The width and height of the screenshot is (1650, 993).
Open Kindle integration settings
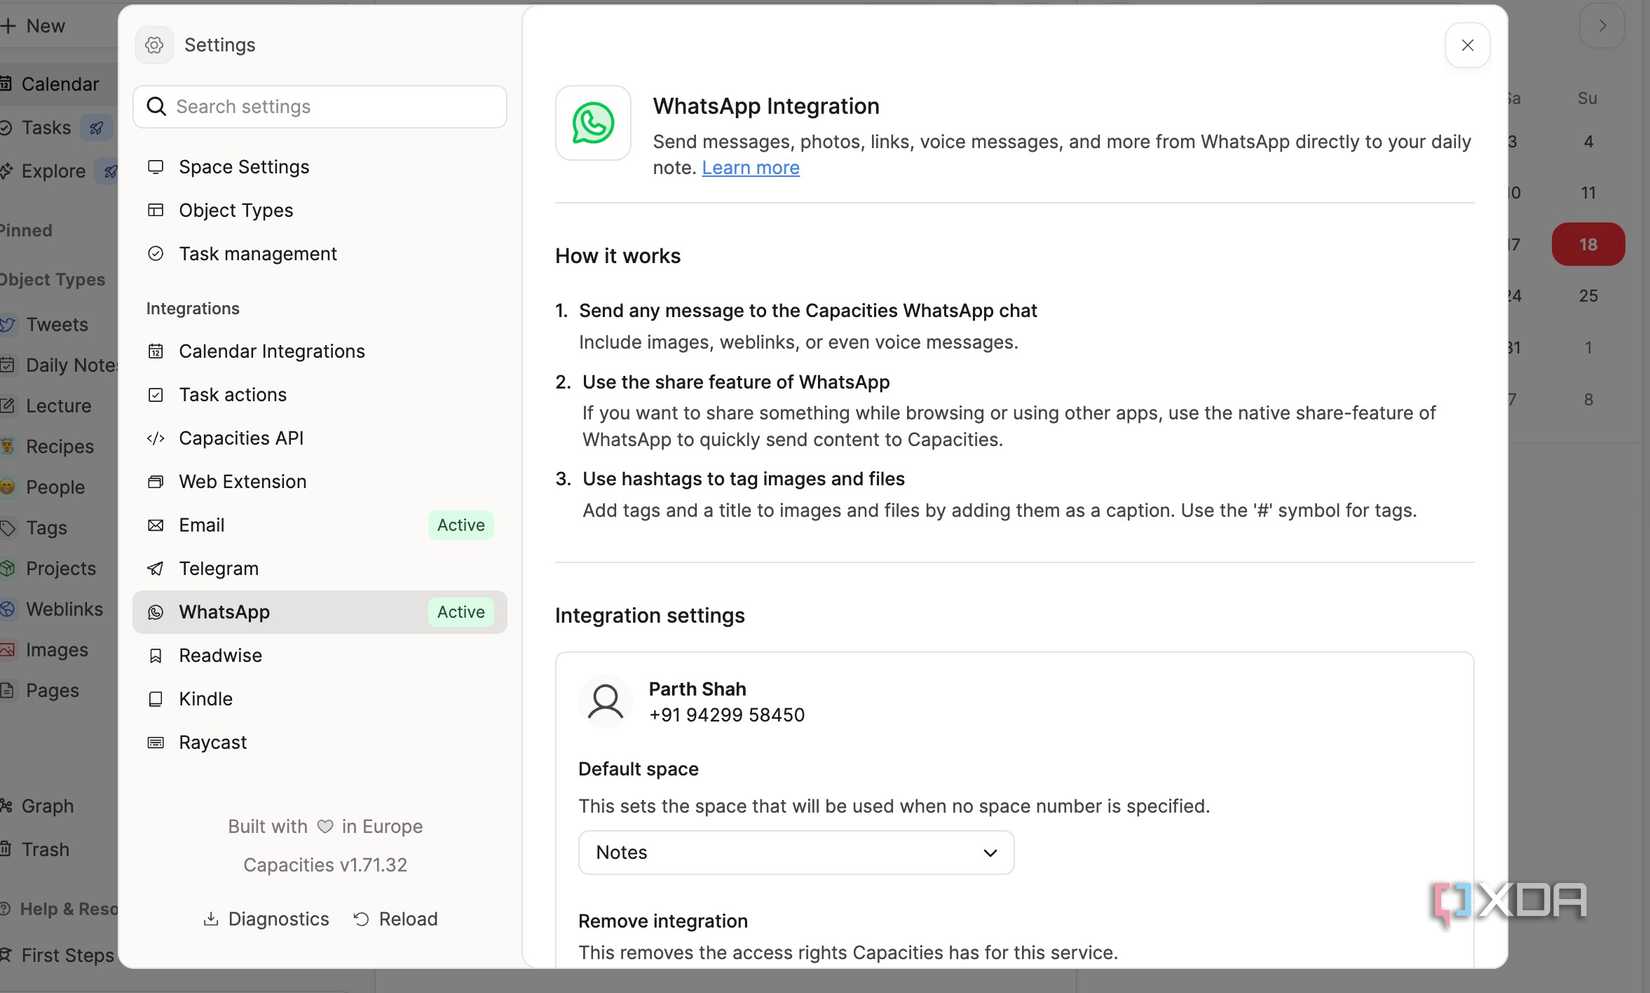coord(320,699)
